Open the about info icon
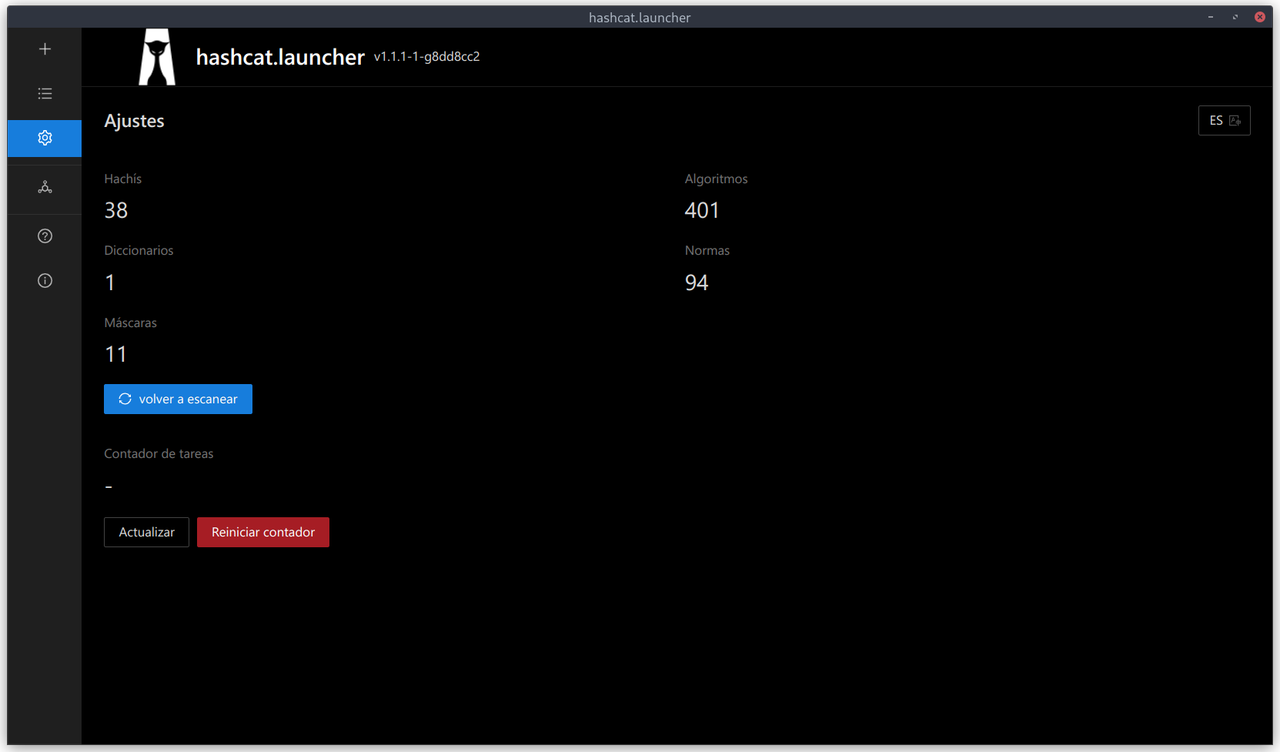1280x752 pixels. (44, 281)
